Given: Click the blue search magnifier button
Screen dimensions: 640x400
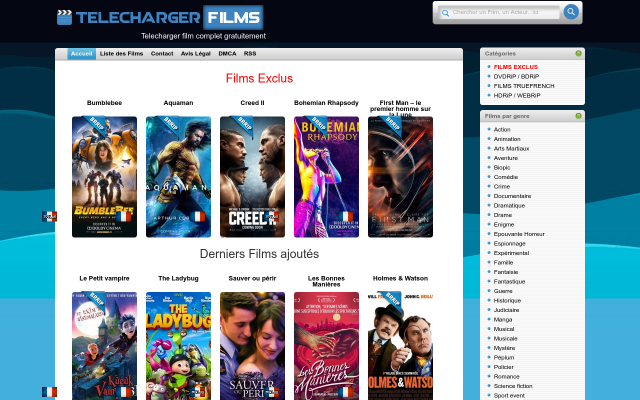Looking at the screenshot, I should tap(571, 12).
